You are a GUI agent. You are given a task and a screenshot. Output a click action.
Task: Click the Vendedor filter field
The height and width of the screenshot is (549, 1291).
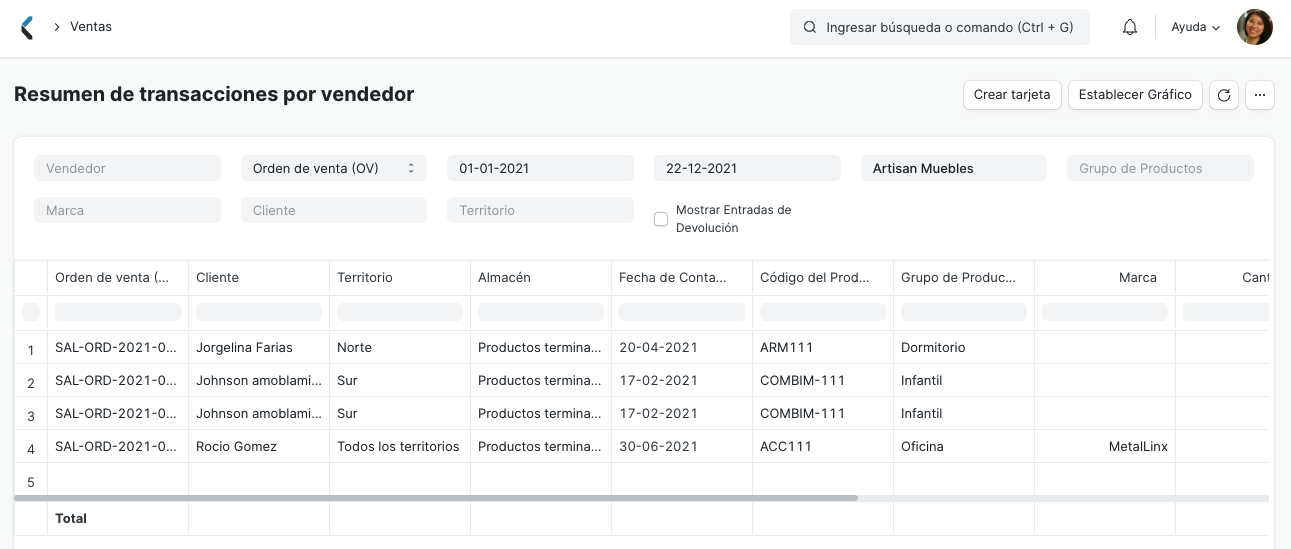(x=127, y=168)
